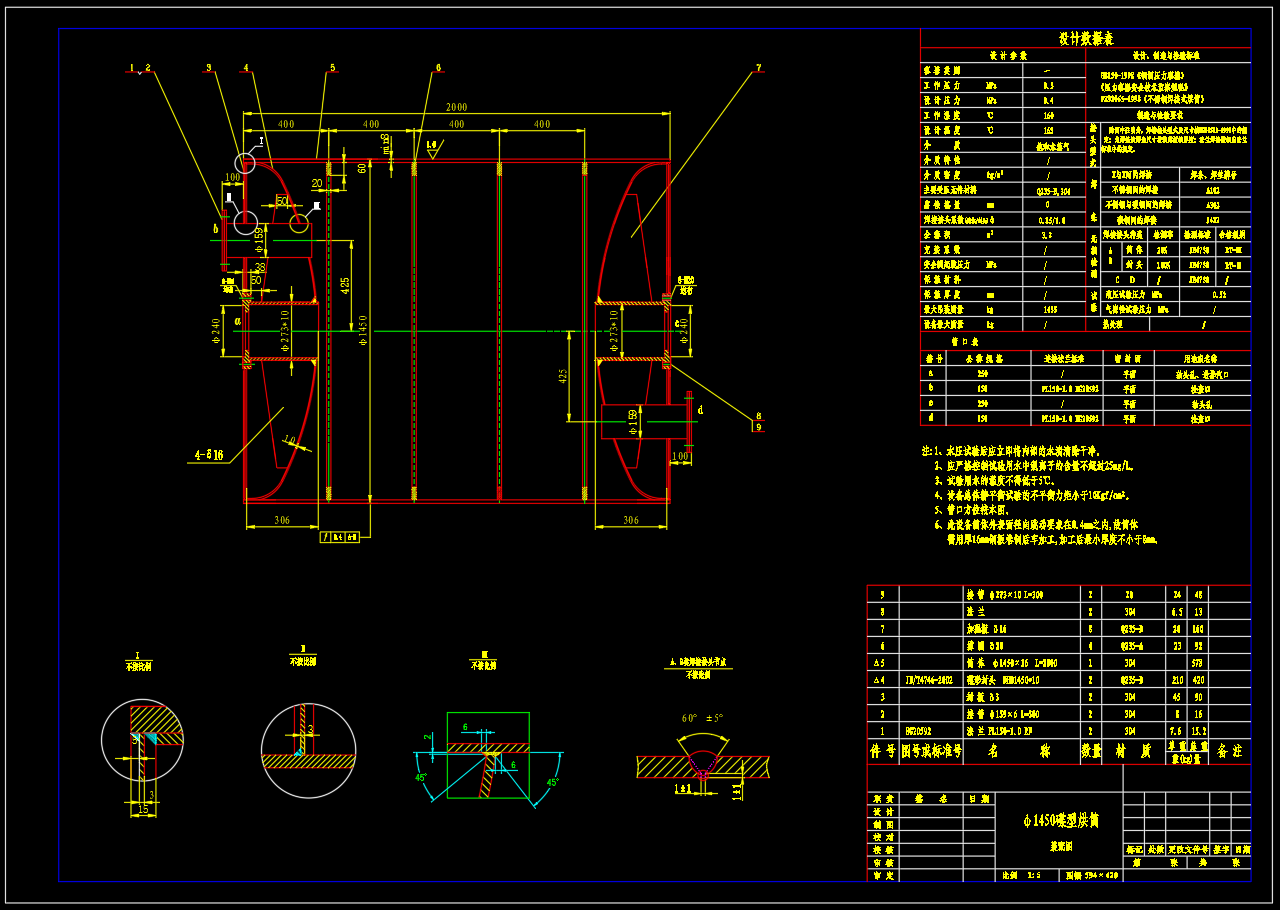This screenshot has width=1280, height=910.
Task: Select part callout number 7
Action: click(758, 68)
